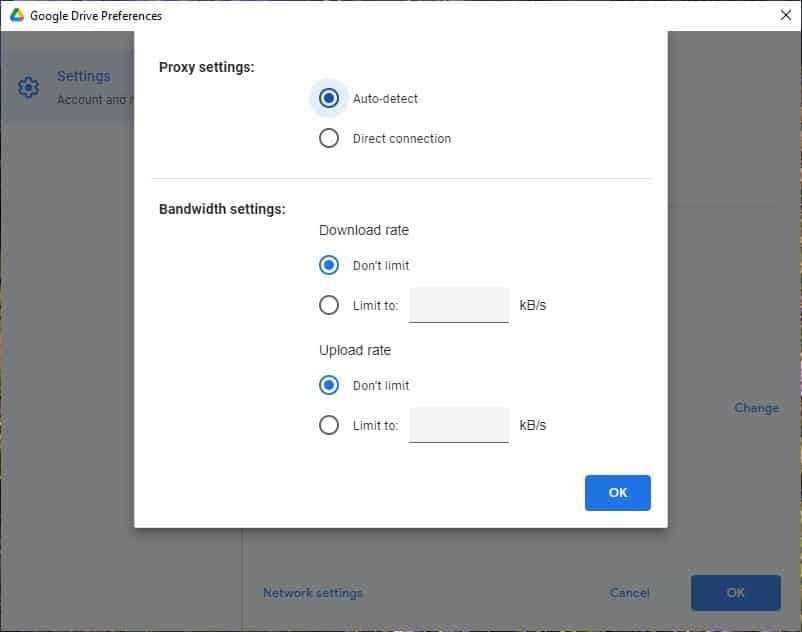Click the Upload rate kB/s input field

click(x=459, y=425)
